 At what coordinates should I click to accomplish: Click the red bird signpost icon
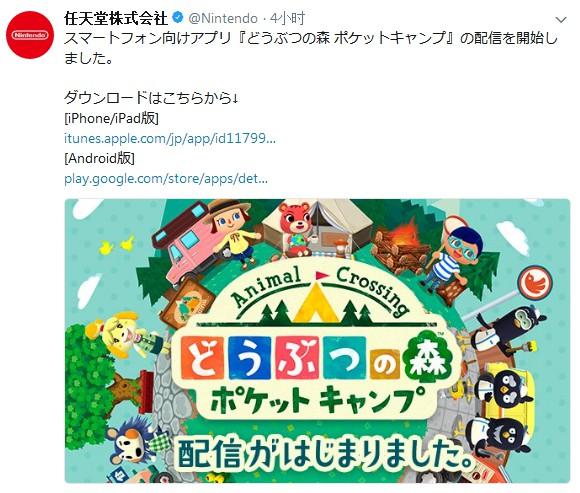(534, 283)
